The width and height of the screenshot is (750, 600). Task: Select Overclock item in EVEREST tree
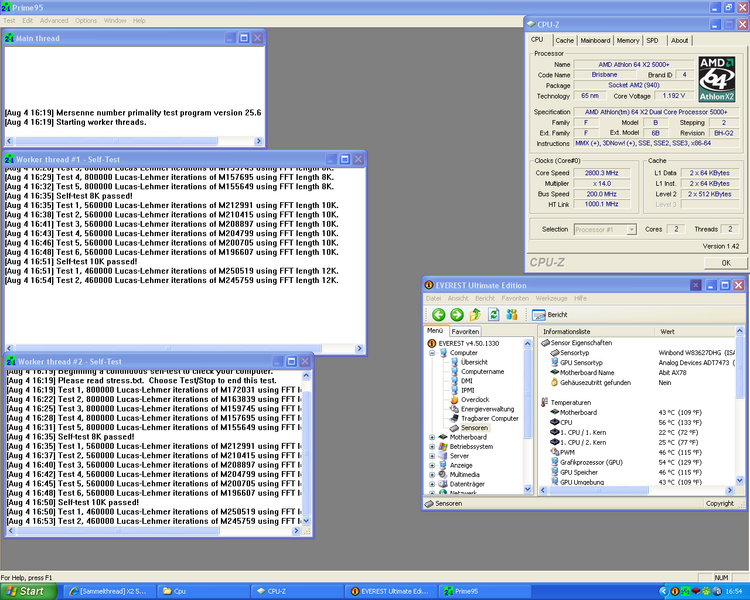pos(474,400)
